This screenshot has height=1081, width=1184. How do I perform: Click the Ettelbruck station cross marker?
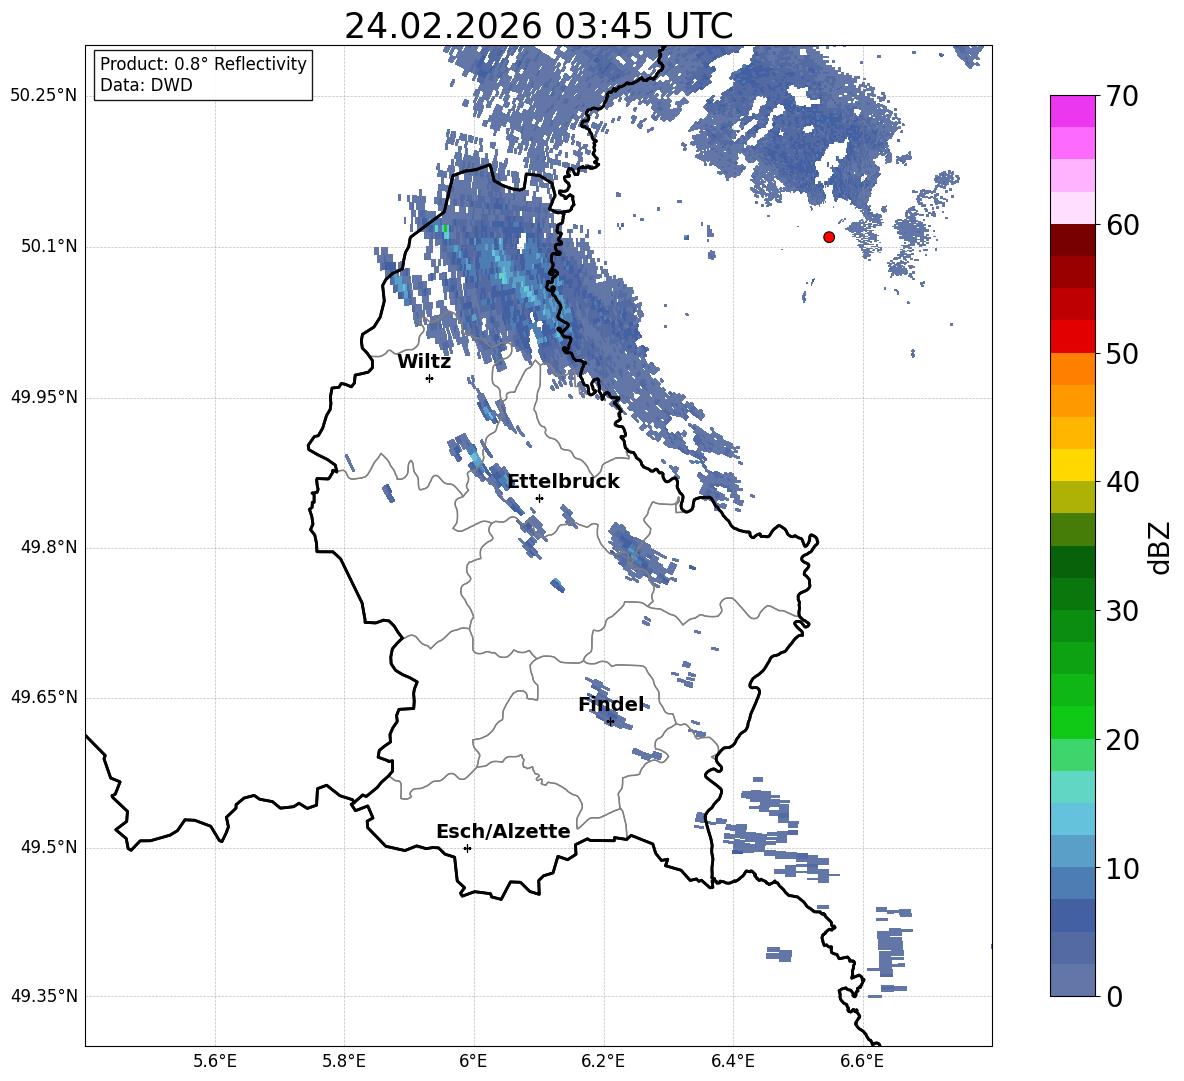click(539, 498)
